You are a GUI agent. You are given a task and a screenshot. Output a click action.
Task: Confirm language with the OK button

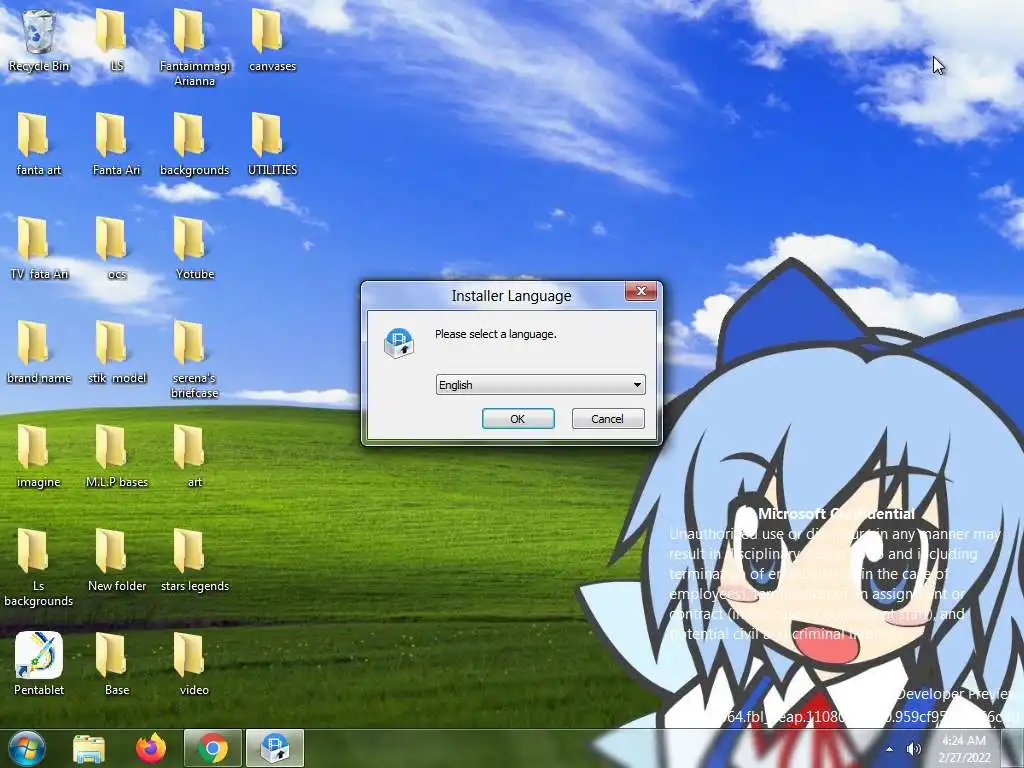point(518,419)
